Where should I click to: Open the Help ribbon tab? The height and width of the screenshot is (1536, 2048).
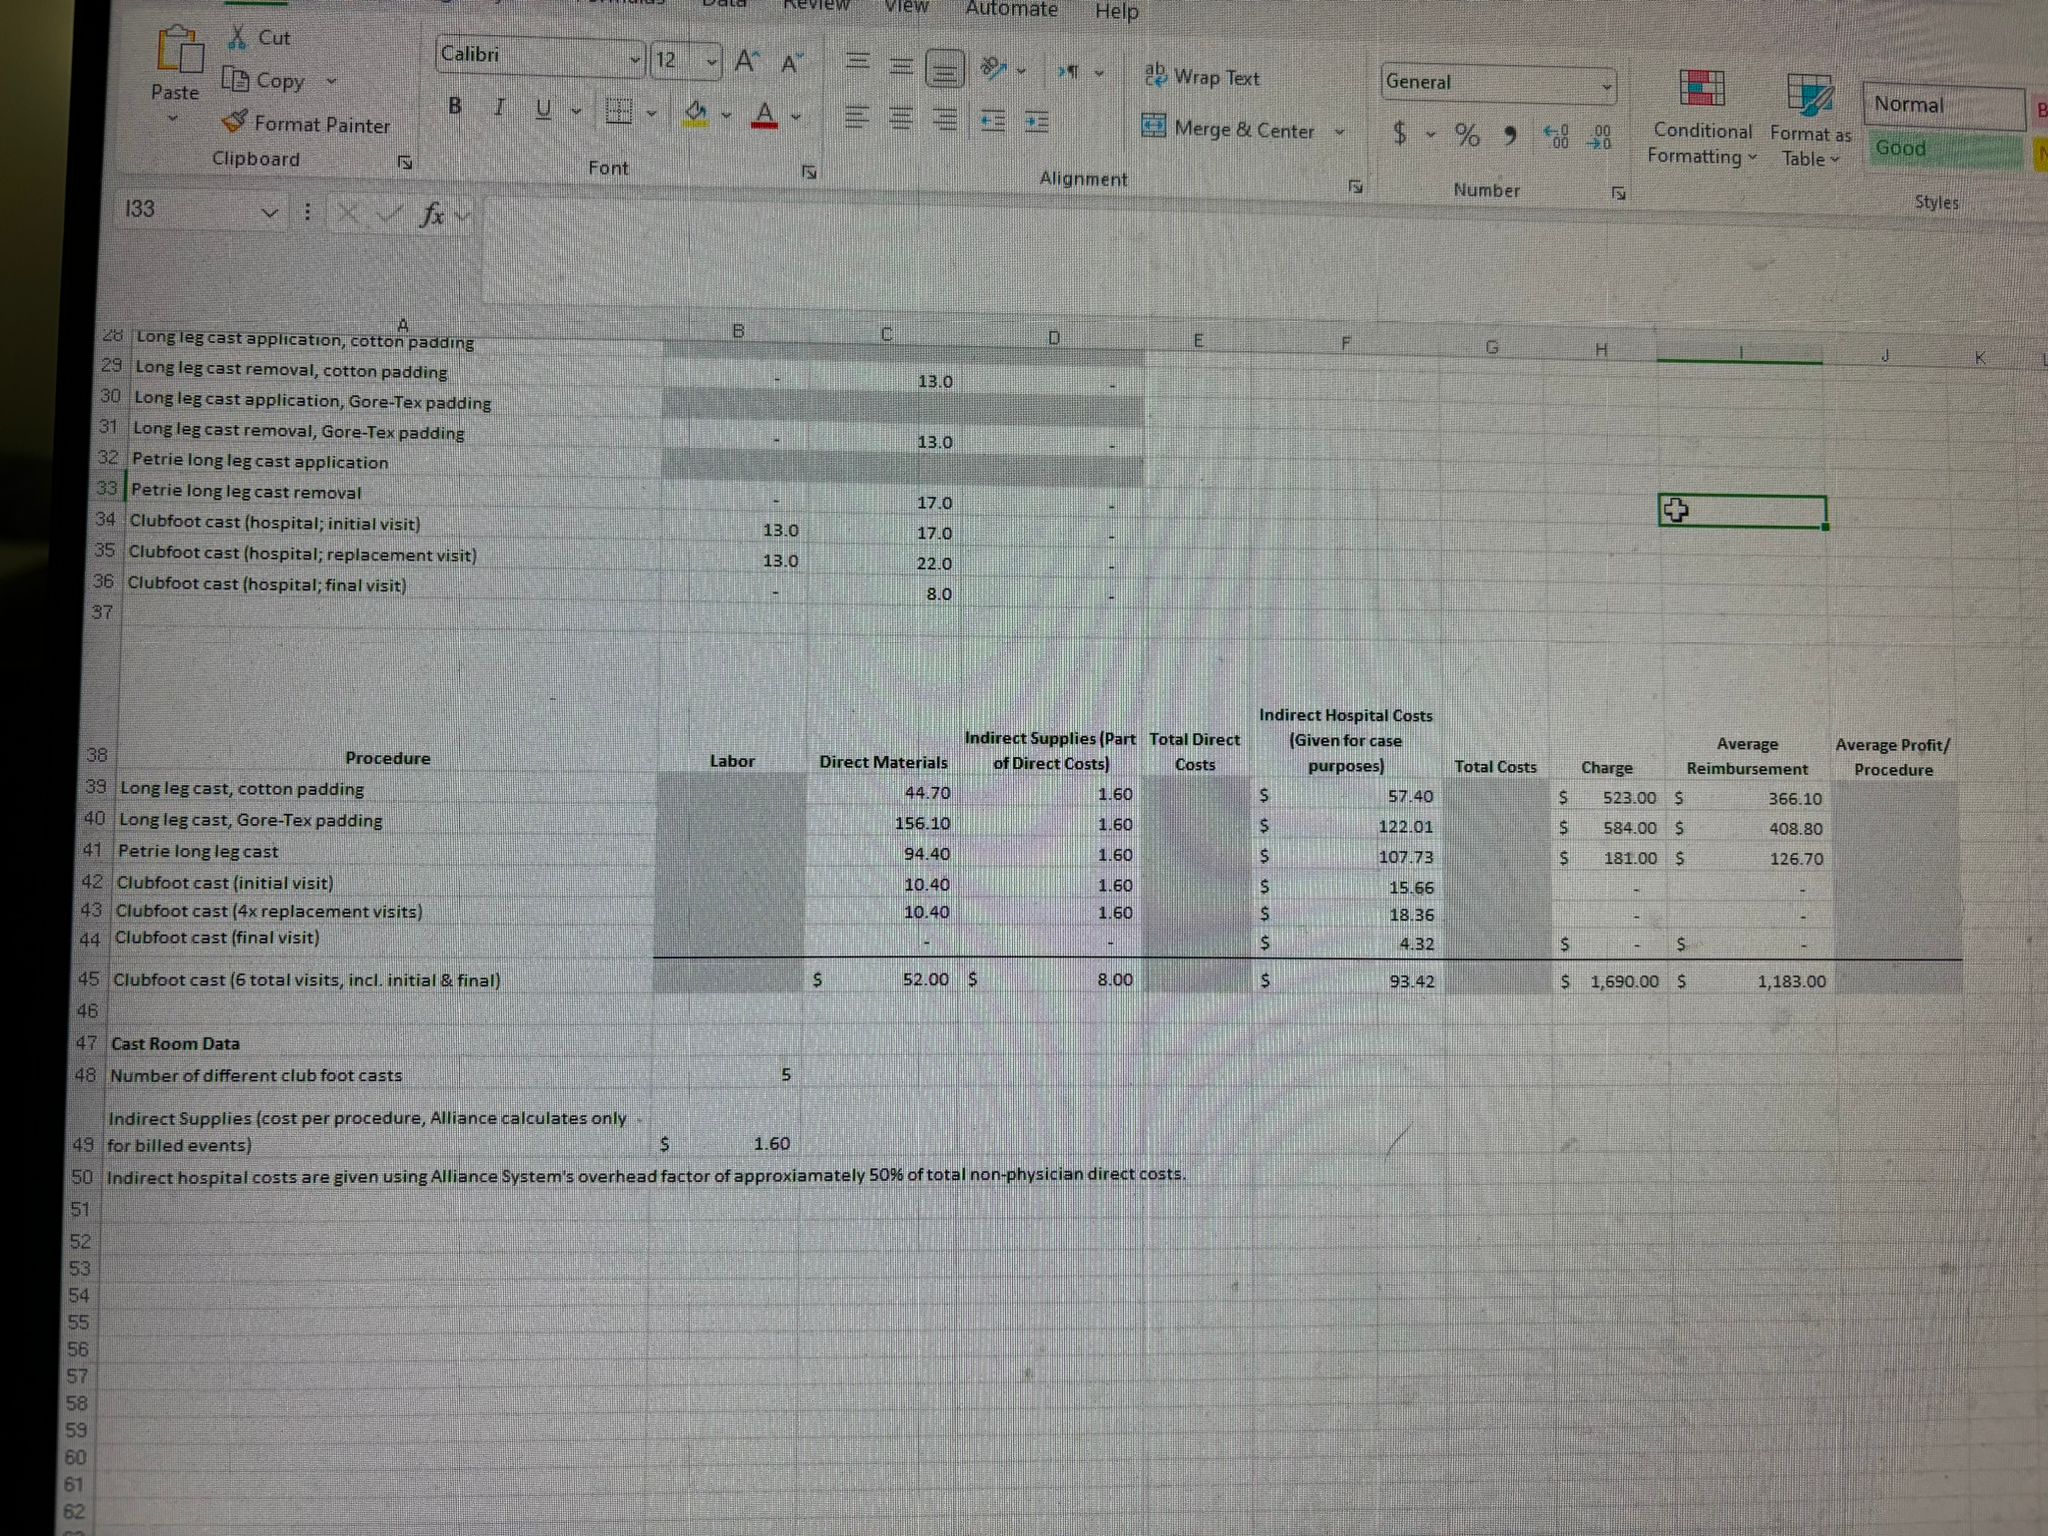[1117, 12]
